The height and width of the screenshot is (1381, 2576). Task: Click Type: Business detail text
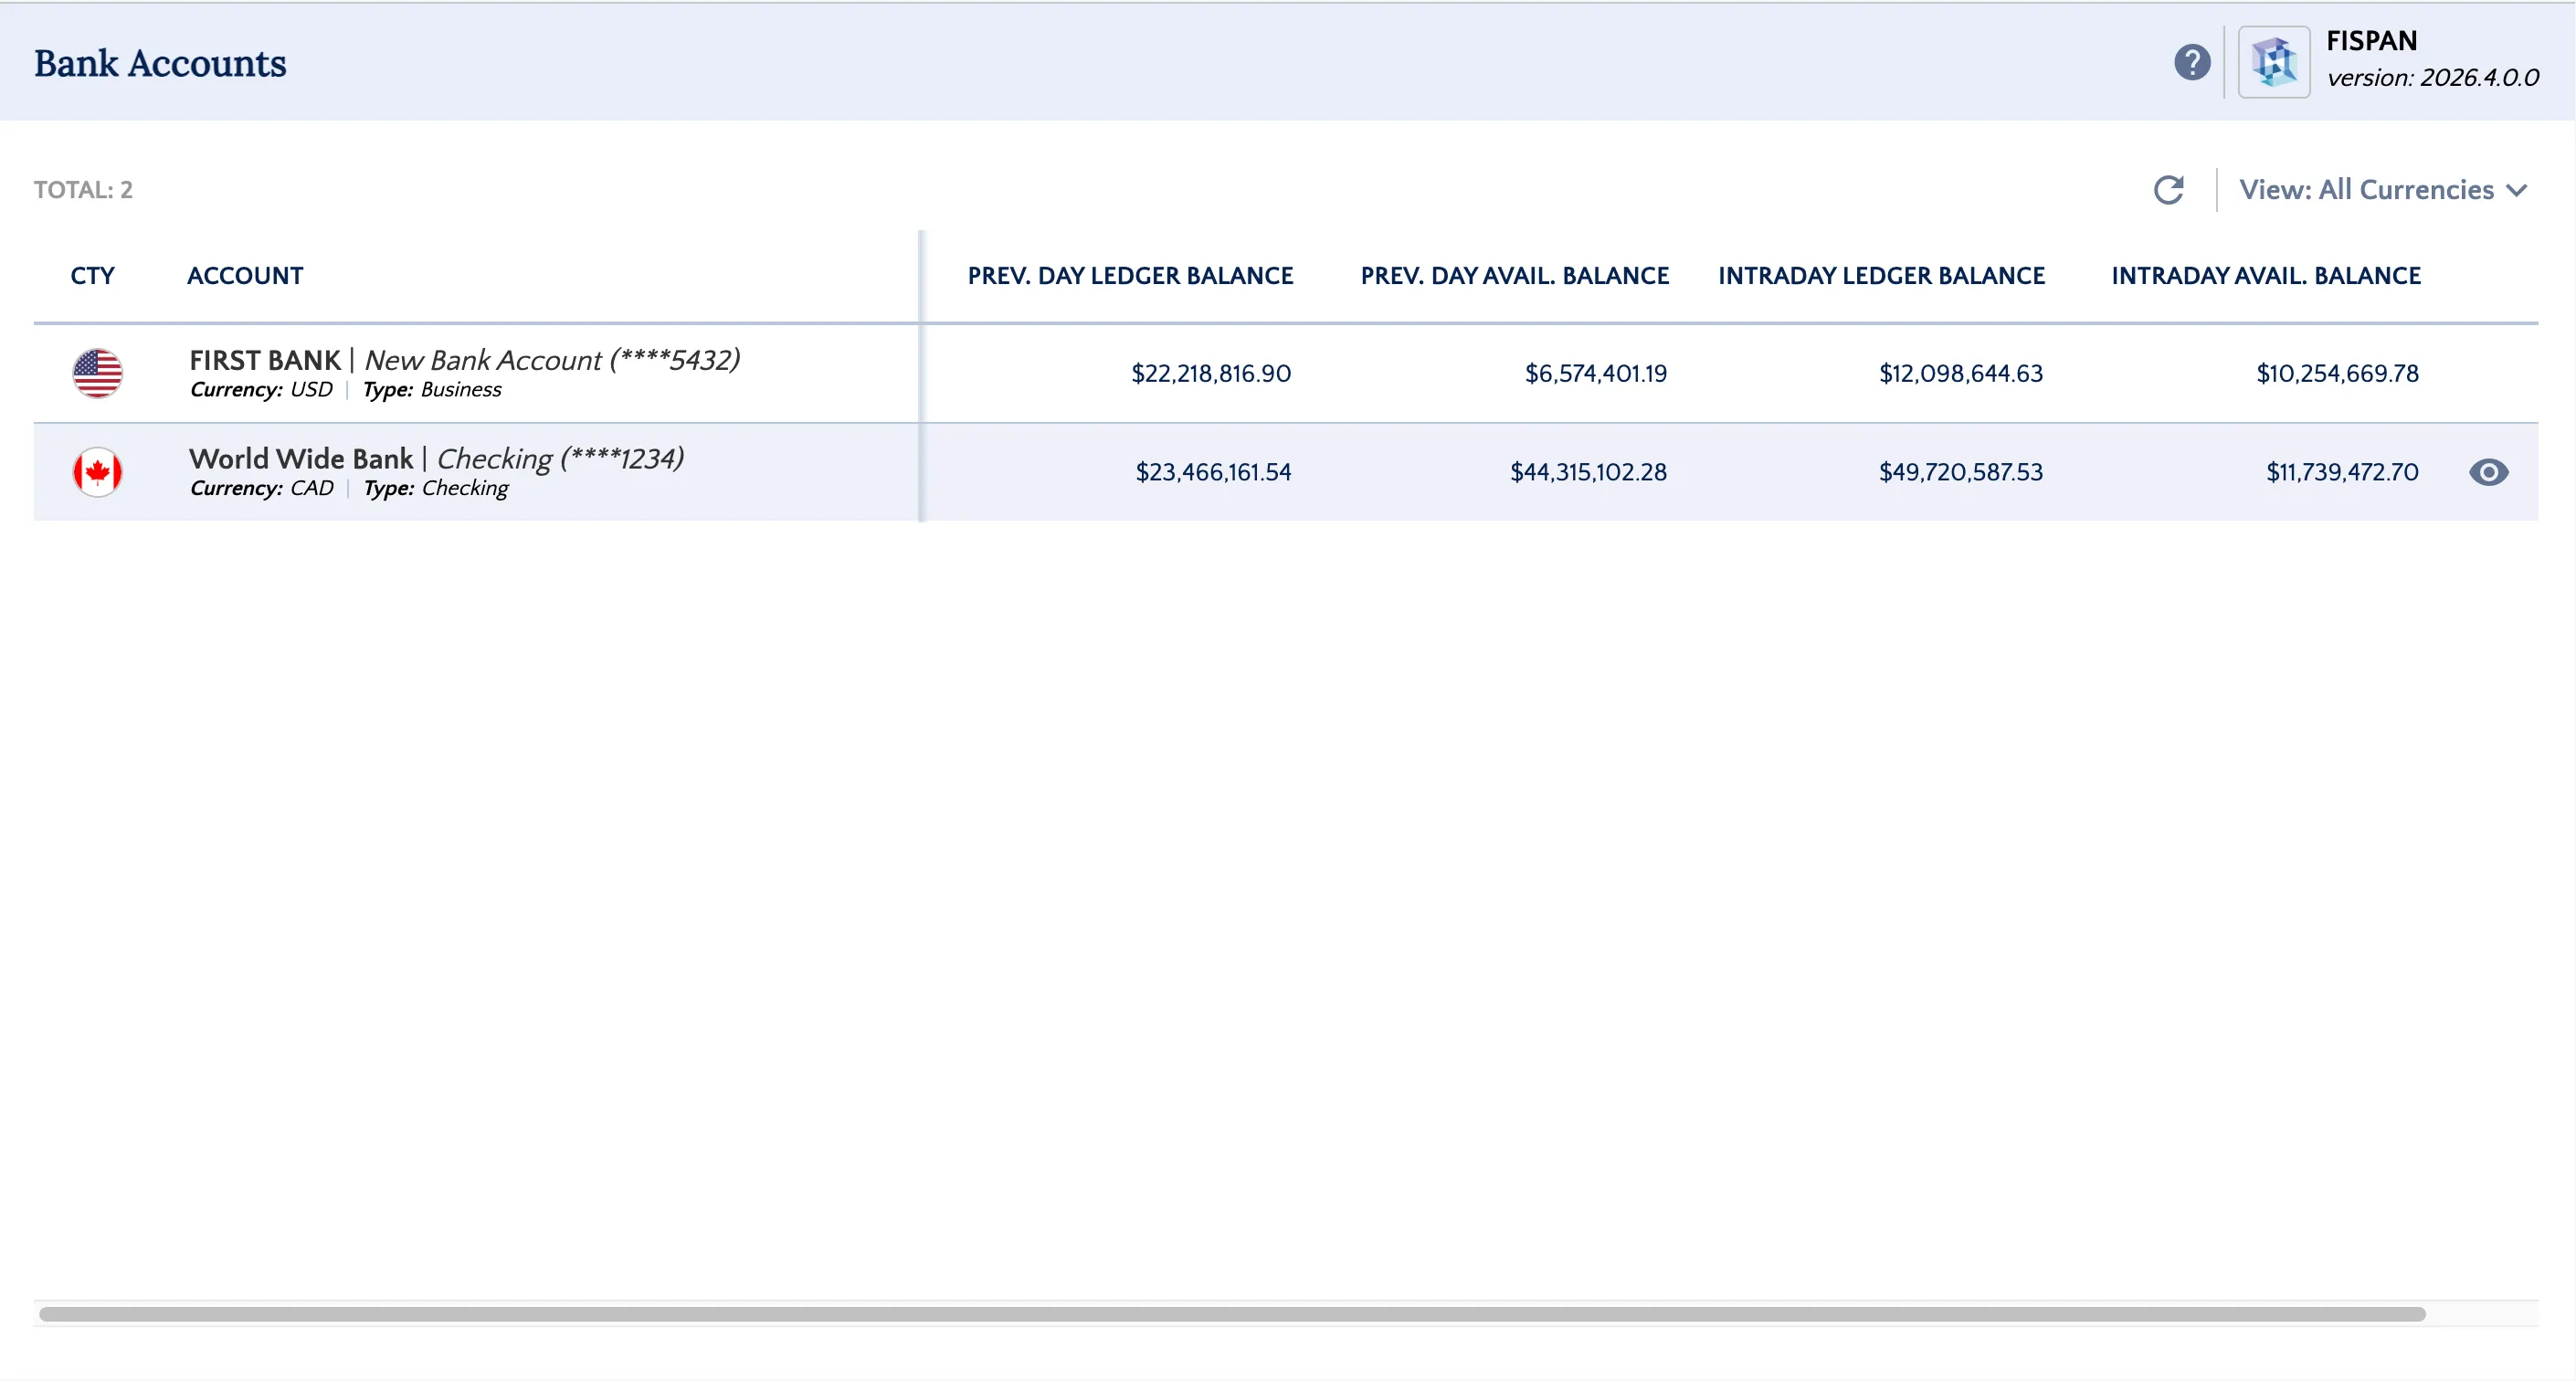[x=432, y=390]
